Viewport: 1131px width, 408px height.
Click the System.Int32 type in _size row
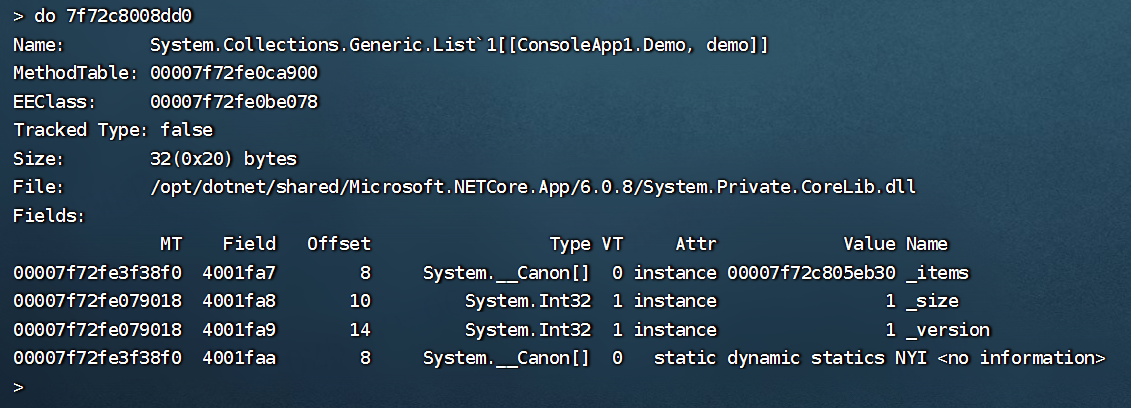pos(528,301)
